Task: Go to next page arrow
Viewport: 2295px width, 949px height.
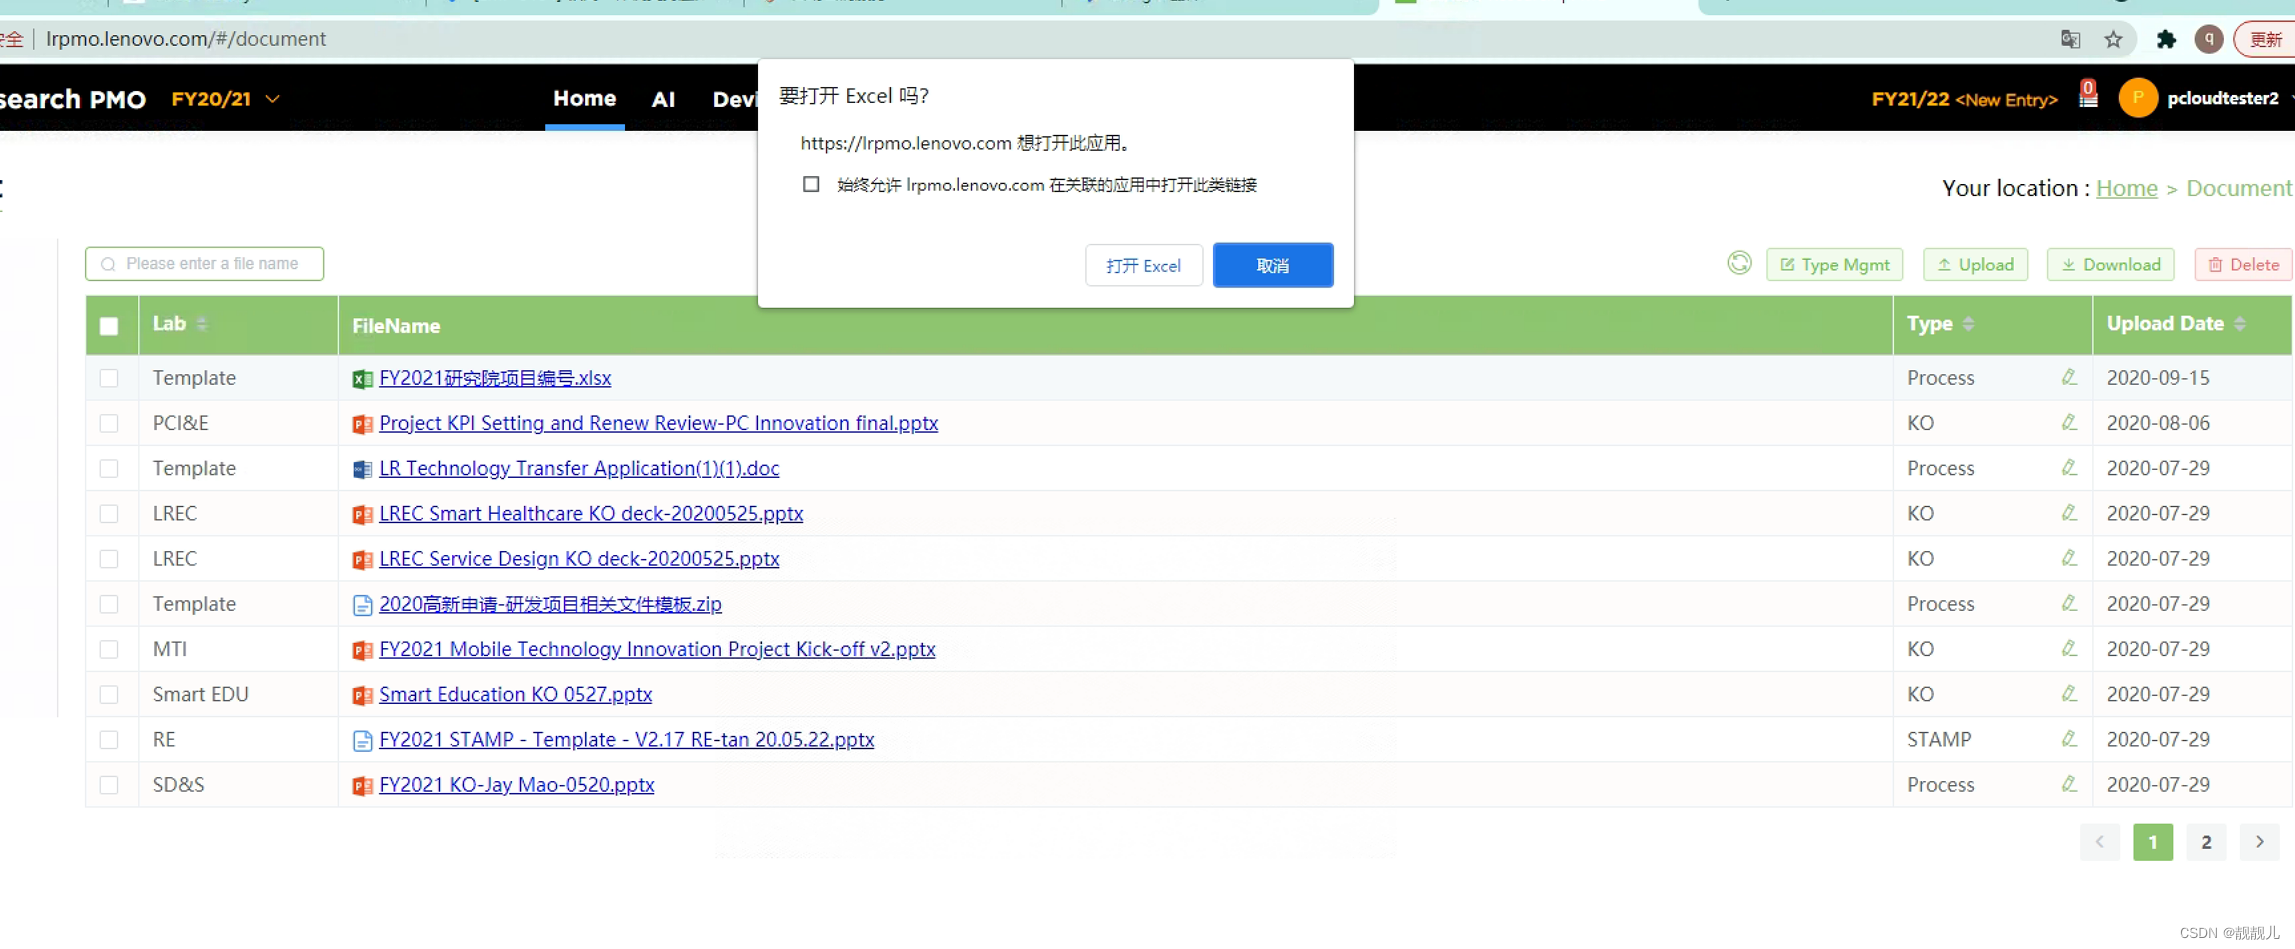Action: click(2259, 842)
